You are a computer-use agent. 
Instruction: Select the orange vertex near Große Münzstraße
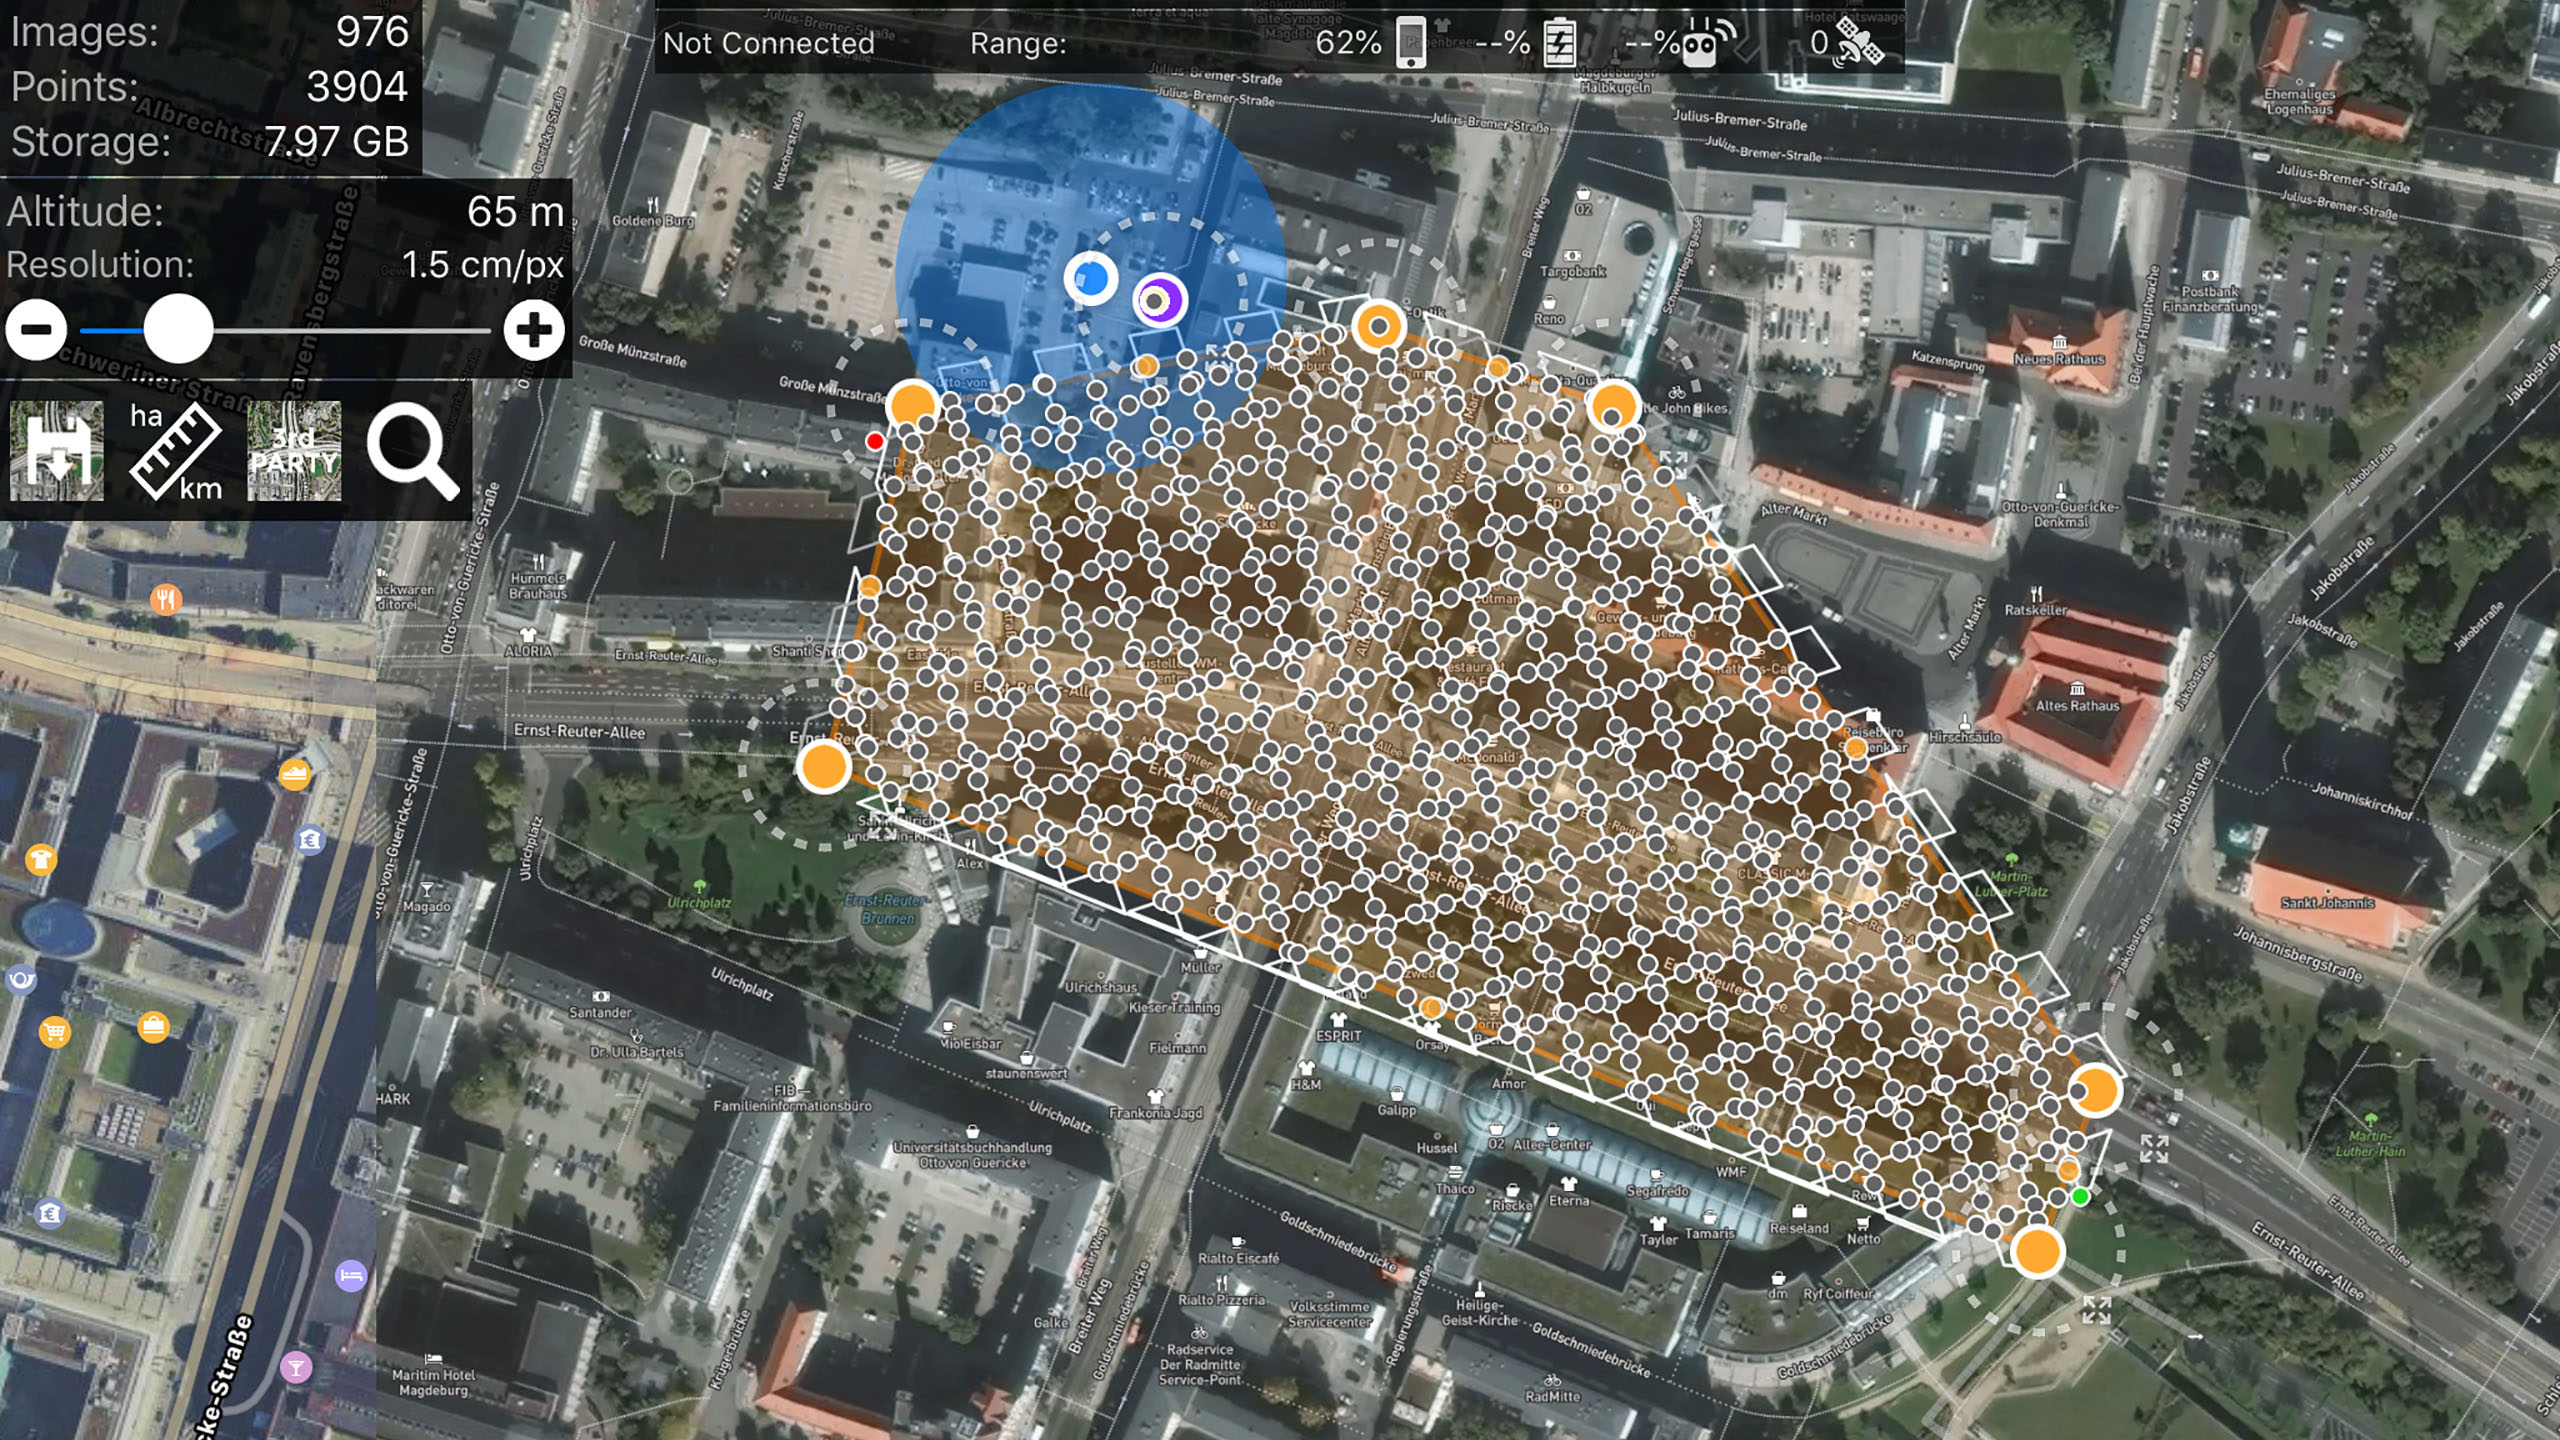point(912,405)
